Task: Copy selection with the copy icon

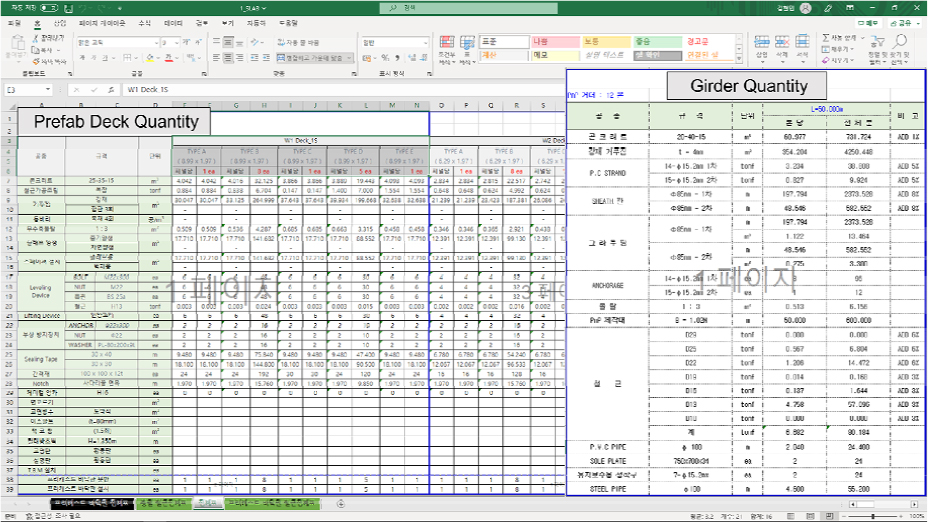Action: (x=36, y=50)
